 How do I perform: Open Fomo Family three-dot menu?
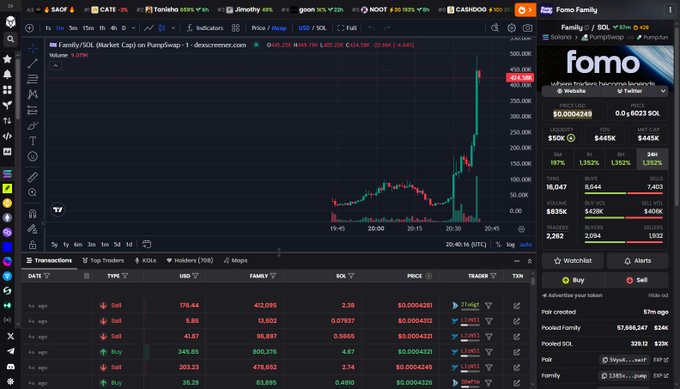(x=670, y=10)
